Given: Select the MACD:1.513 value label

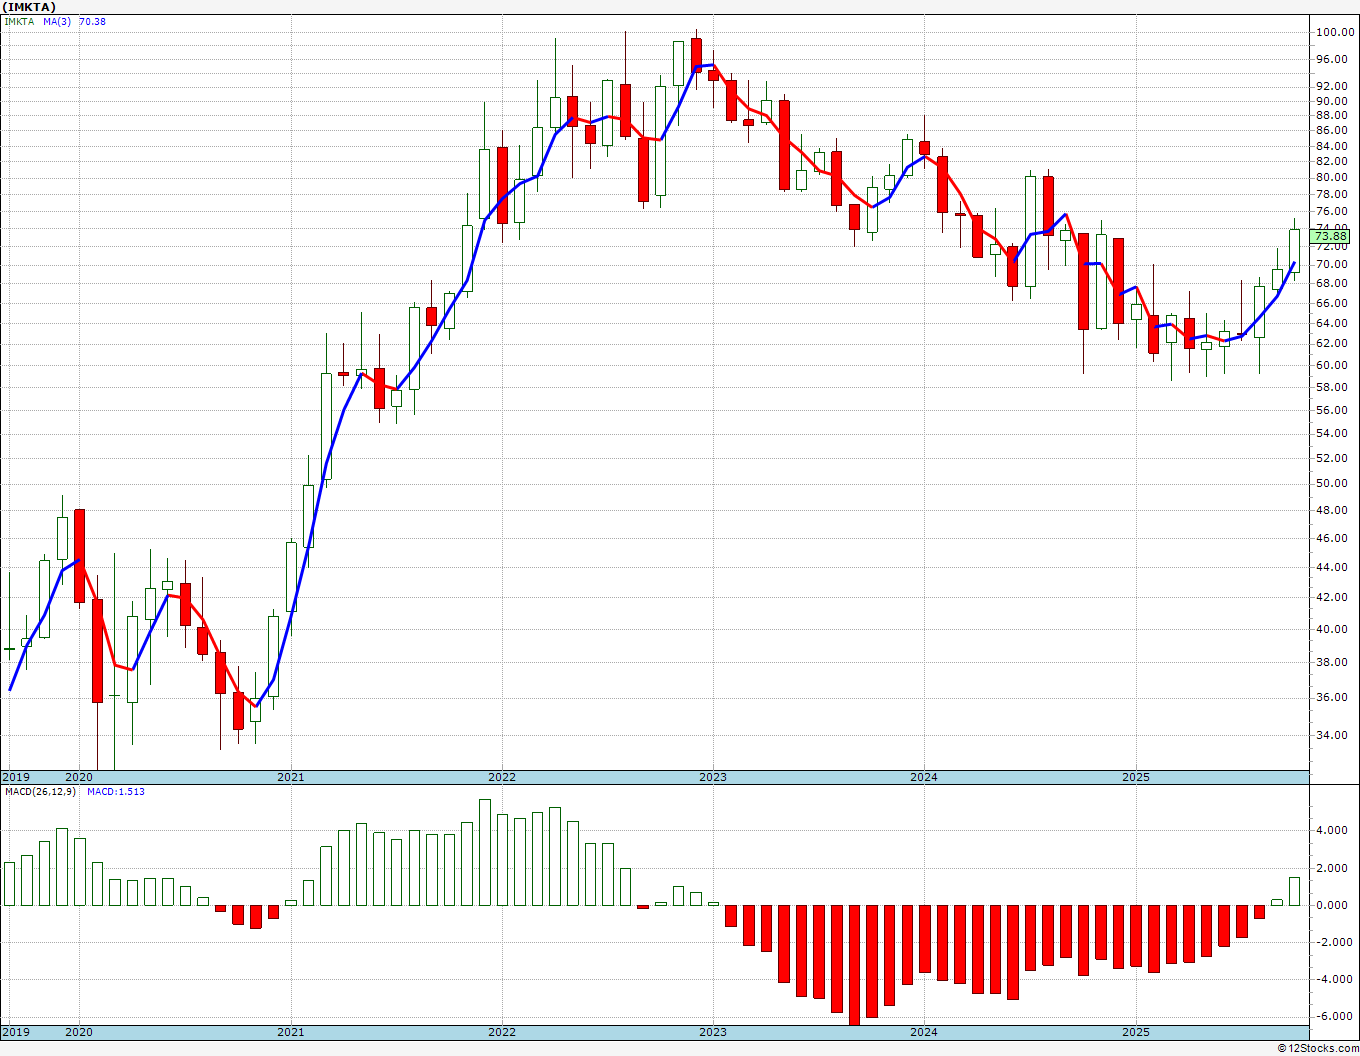Looking at the screenshot, I should coord(116,791).
